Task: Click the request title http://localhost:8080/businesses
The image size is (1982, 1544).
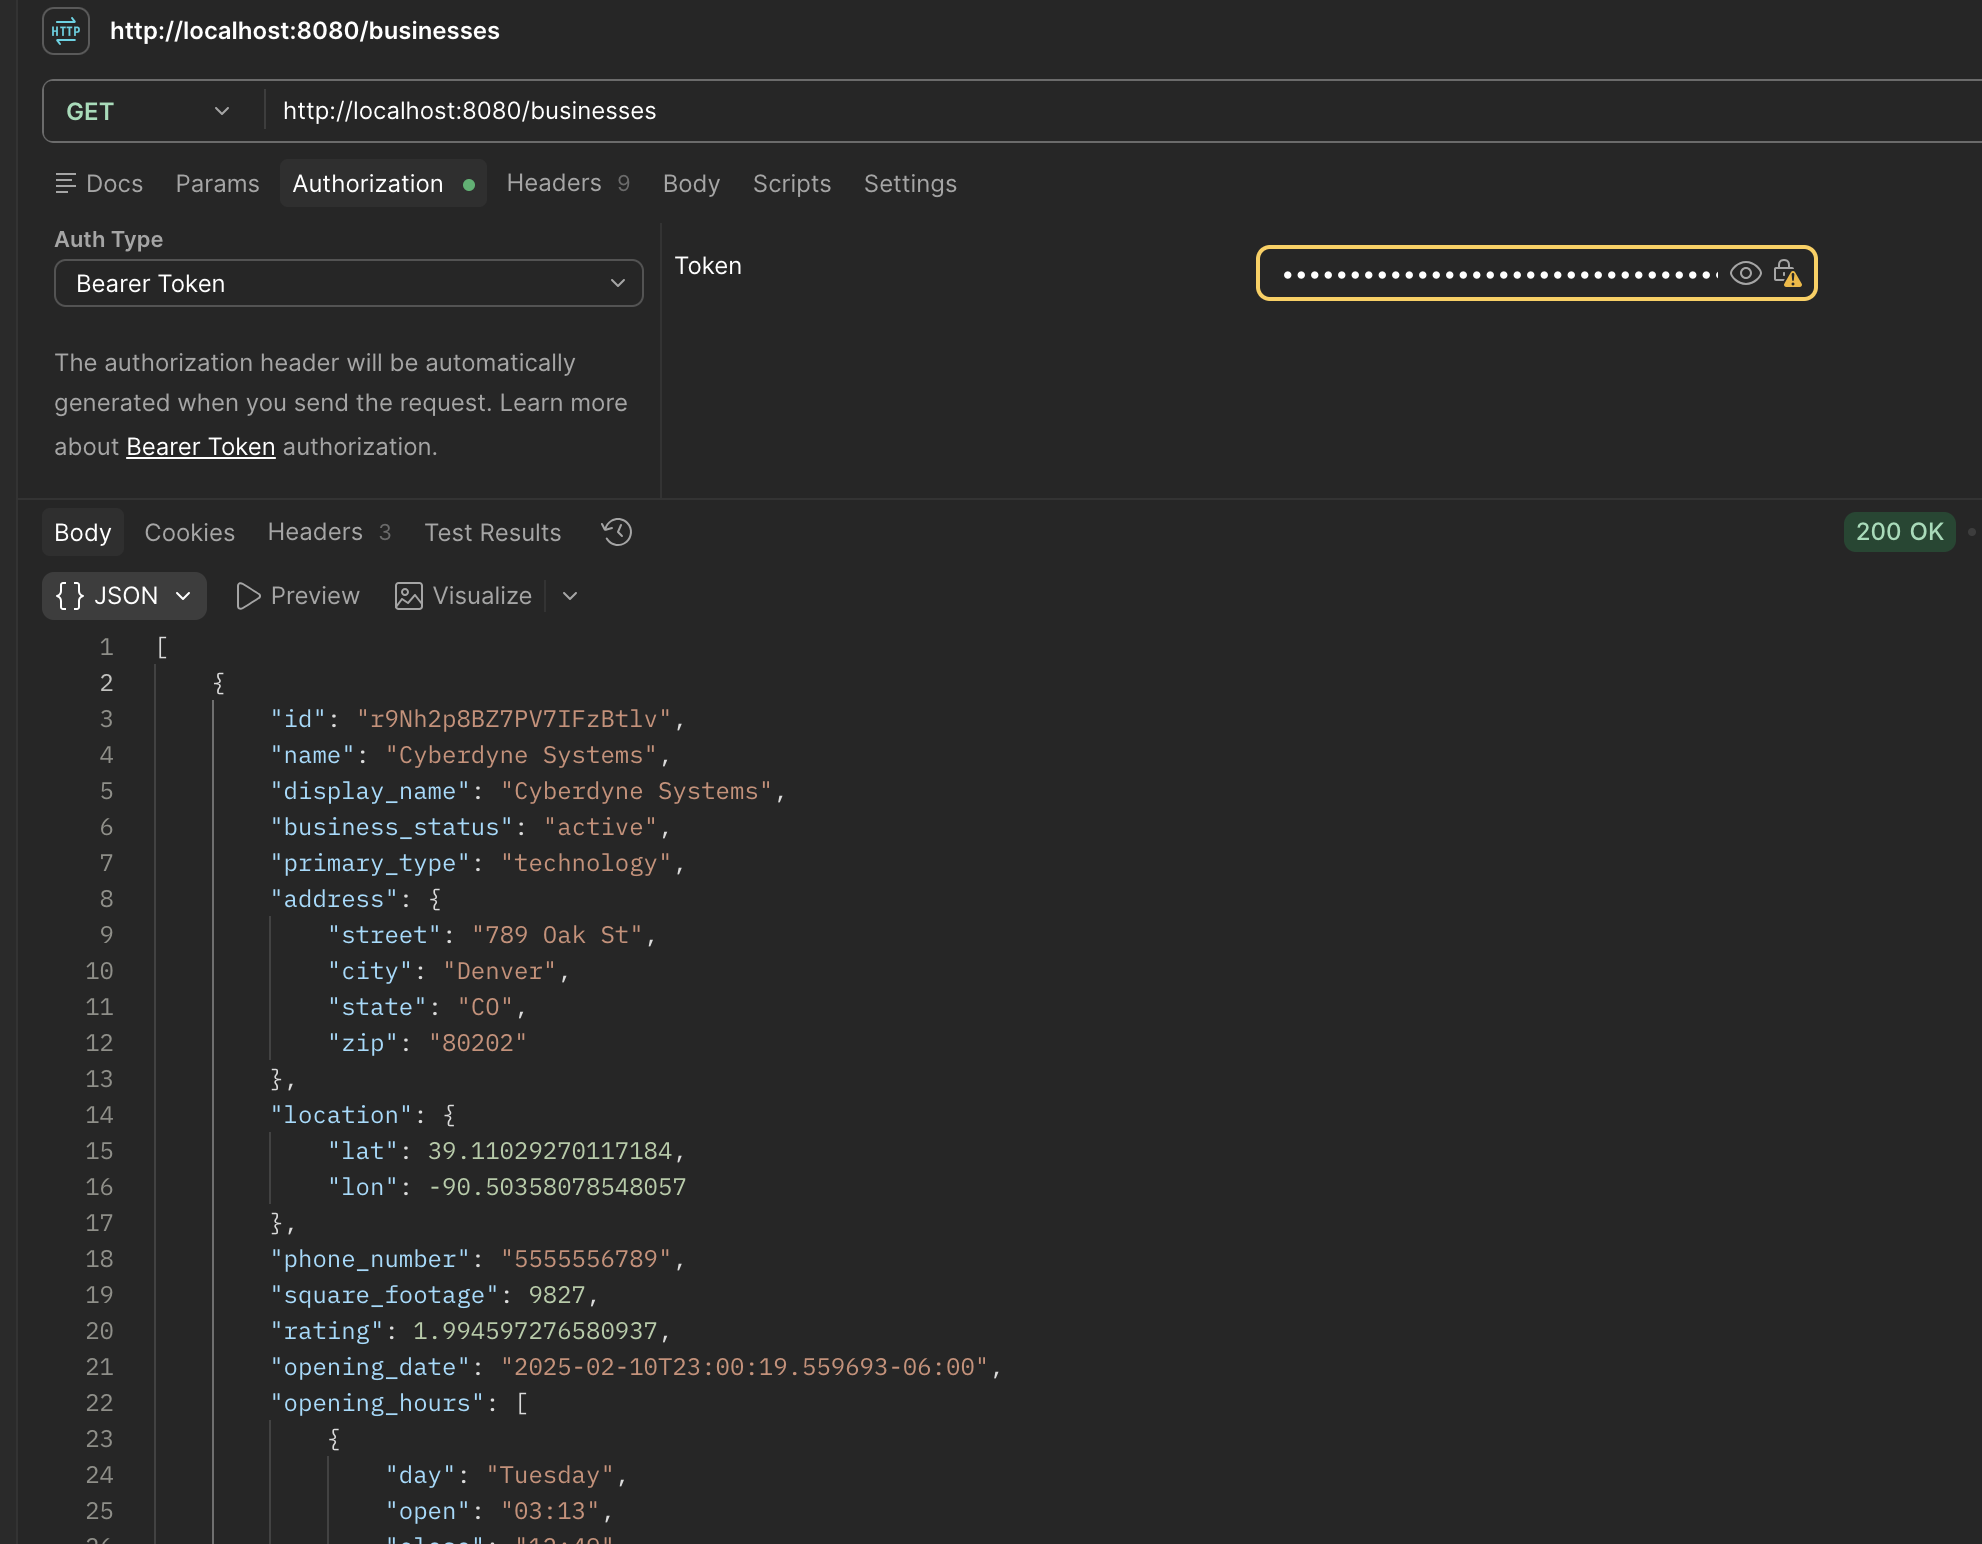Action: pyautogui.click(x=305, y=31)
